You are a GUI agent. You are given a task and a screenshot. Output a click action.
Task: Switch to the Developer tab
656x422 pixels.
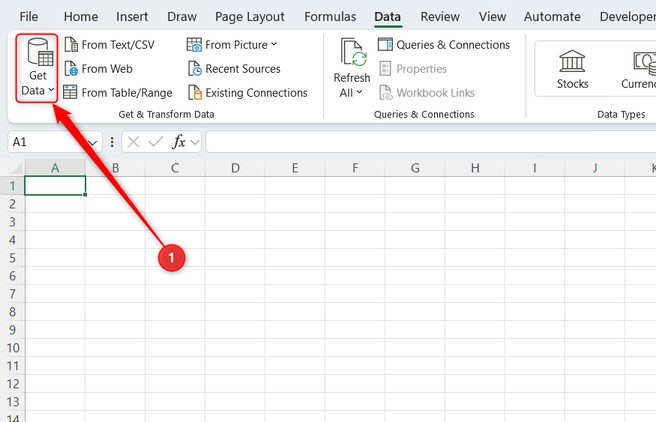click(627, 17)
